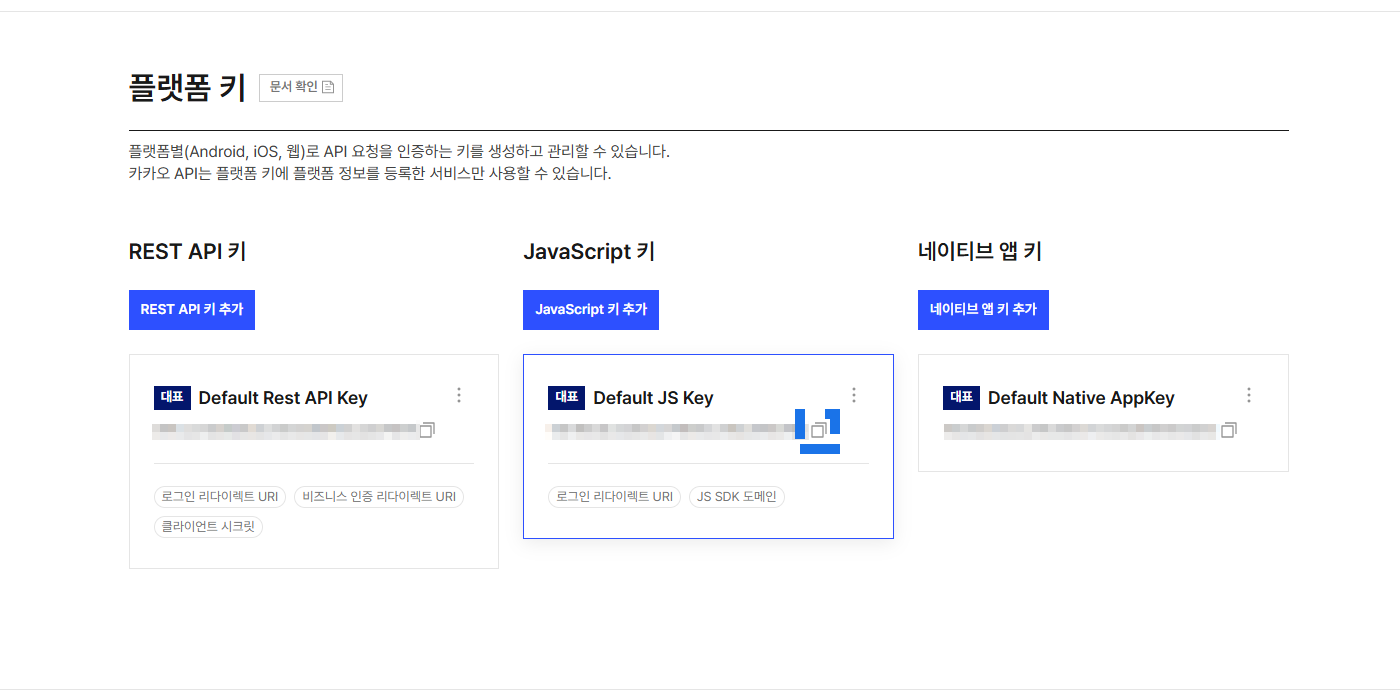
Task: Select 로그인 리다이렉트 URI tag in REST API card
Action: tap(220, 497)
